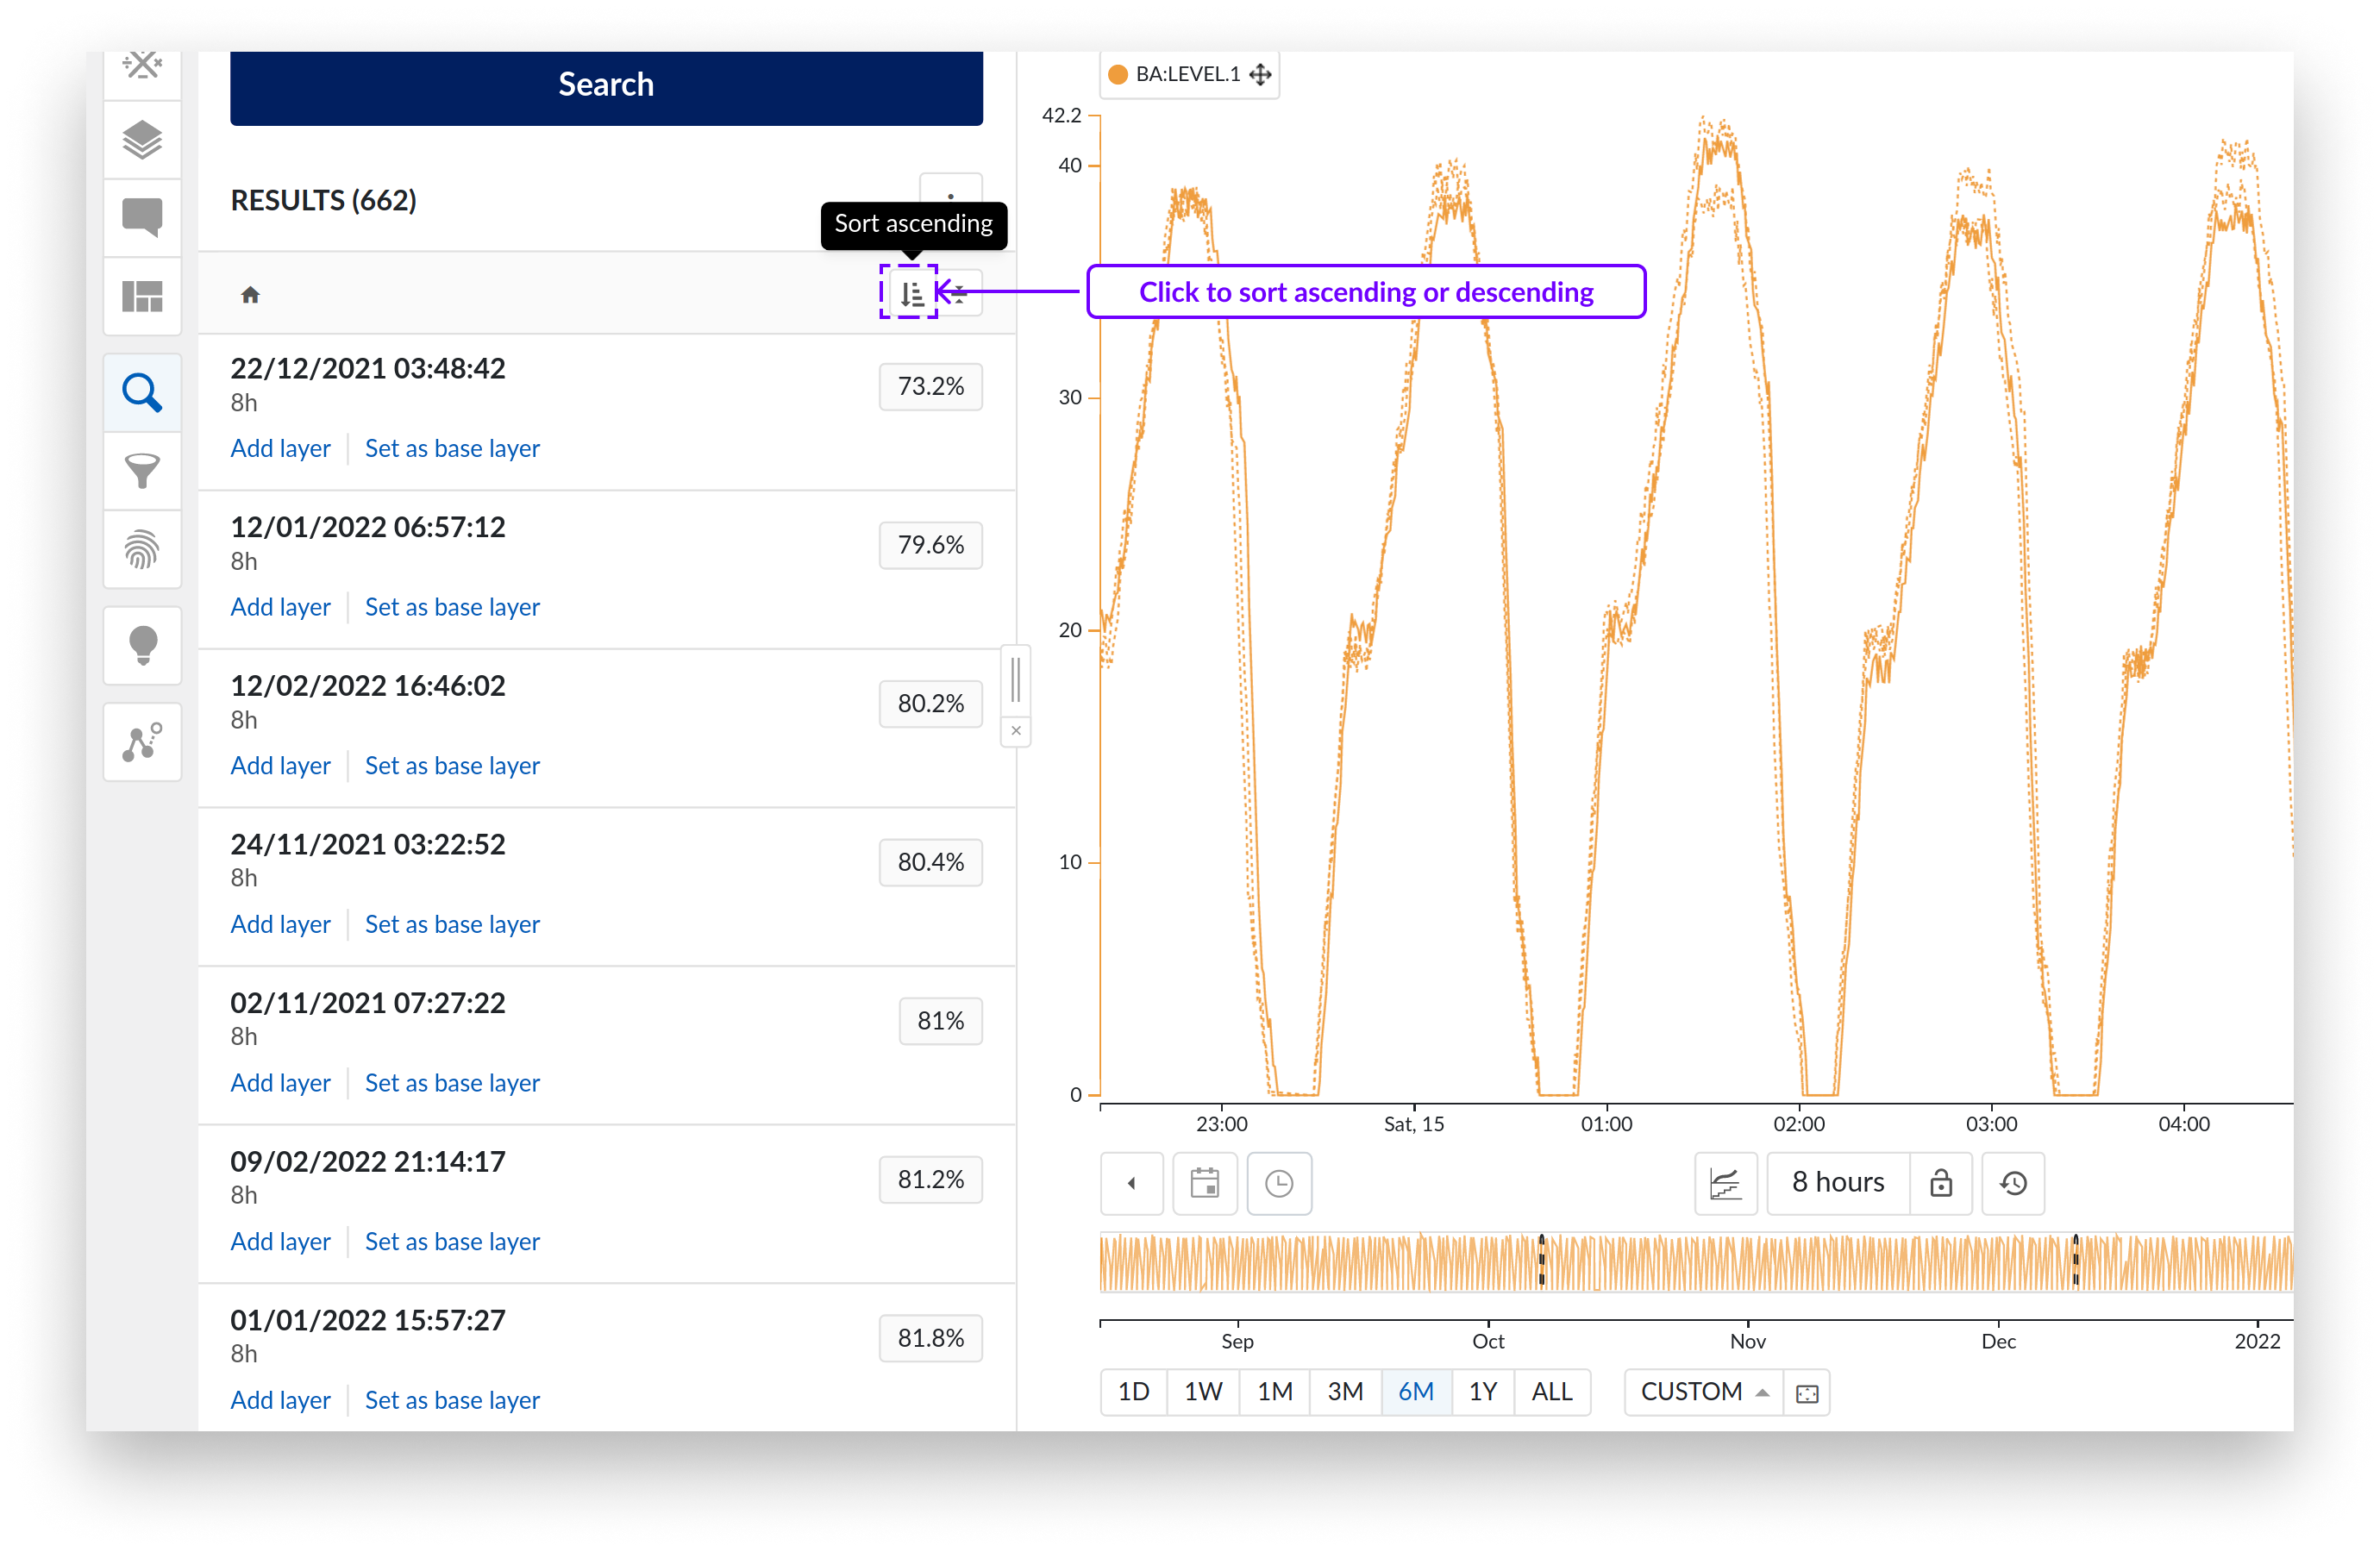The image size is (2380, 1552).
Task: Toggle the lock next to 8 hours
Action: click(1940, 1183)
